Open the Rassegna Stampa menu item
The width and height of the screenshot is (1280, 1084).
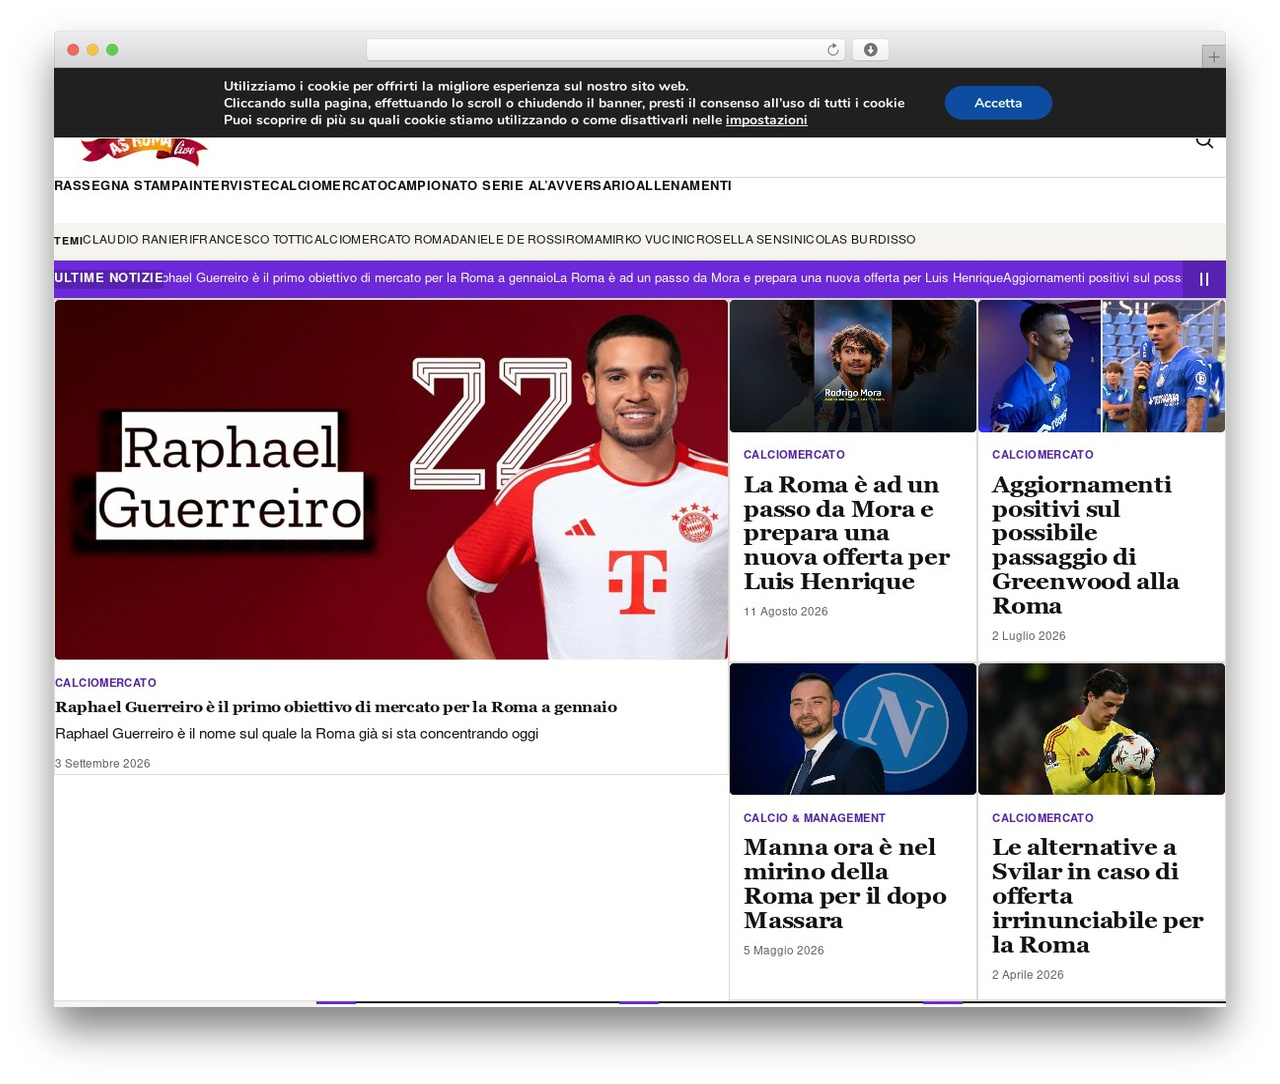pos(113,186)
